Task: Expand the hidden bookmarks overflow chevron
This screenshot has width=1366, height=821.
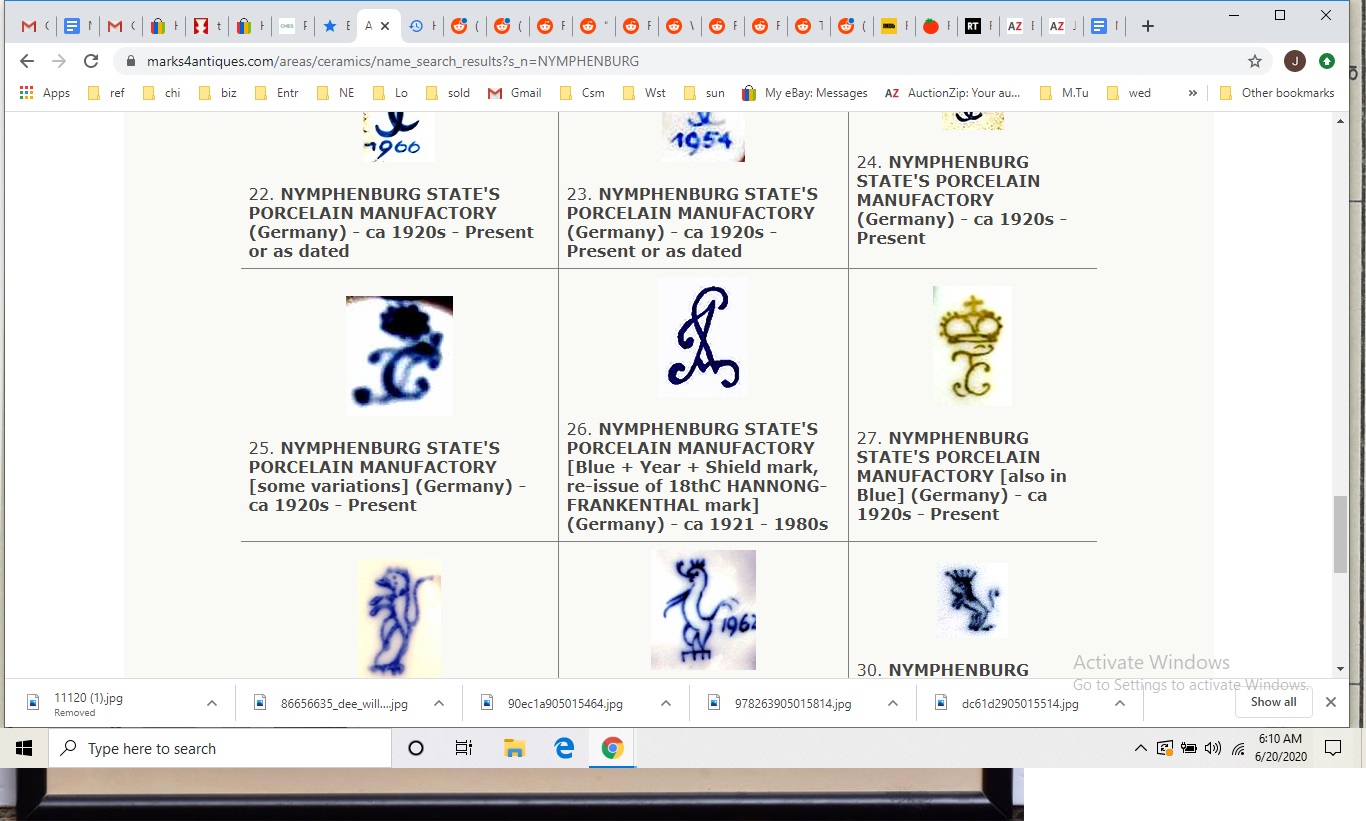Action: click(1192, 93)
